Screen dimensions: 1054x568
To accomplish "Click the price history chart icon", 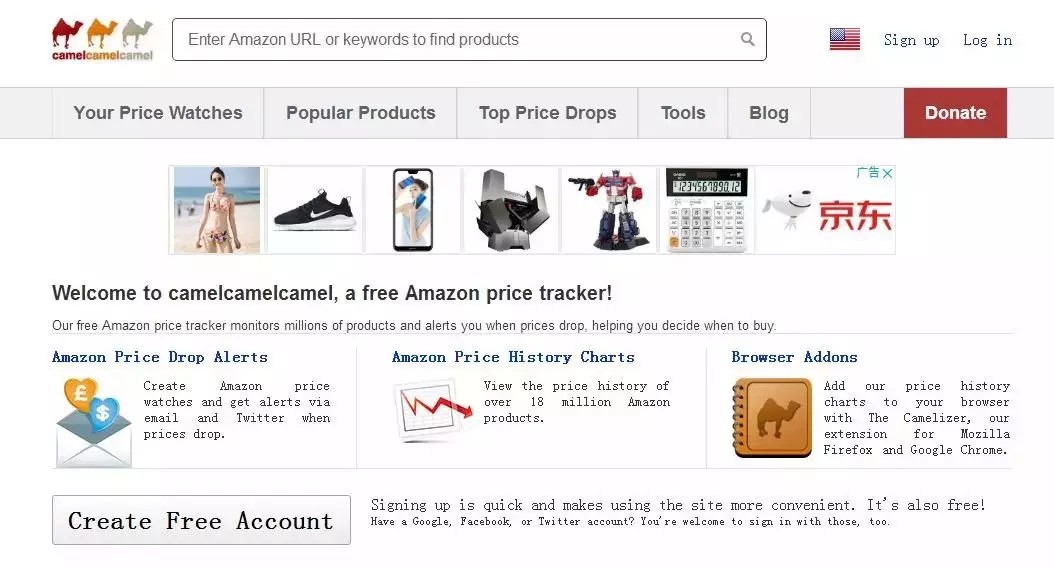I will pos(433,411).
